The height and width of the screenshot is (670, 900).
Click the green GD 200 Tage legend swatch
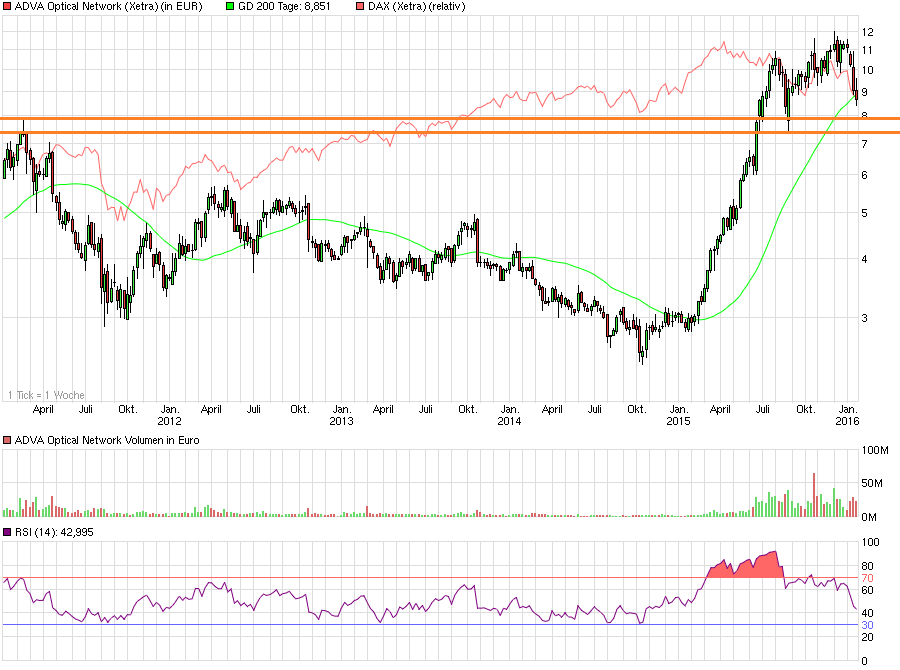(230, 6)
